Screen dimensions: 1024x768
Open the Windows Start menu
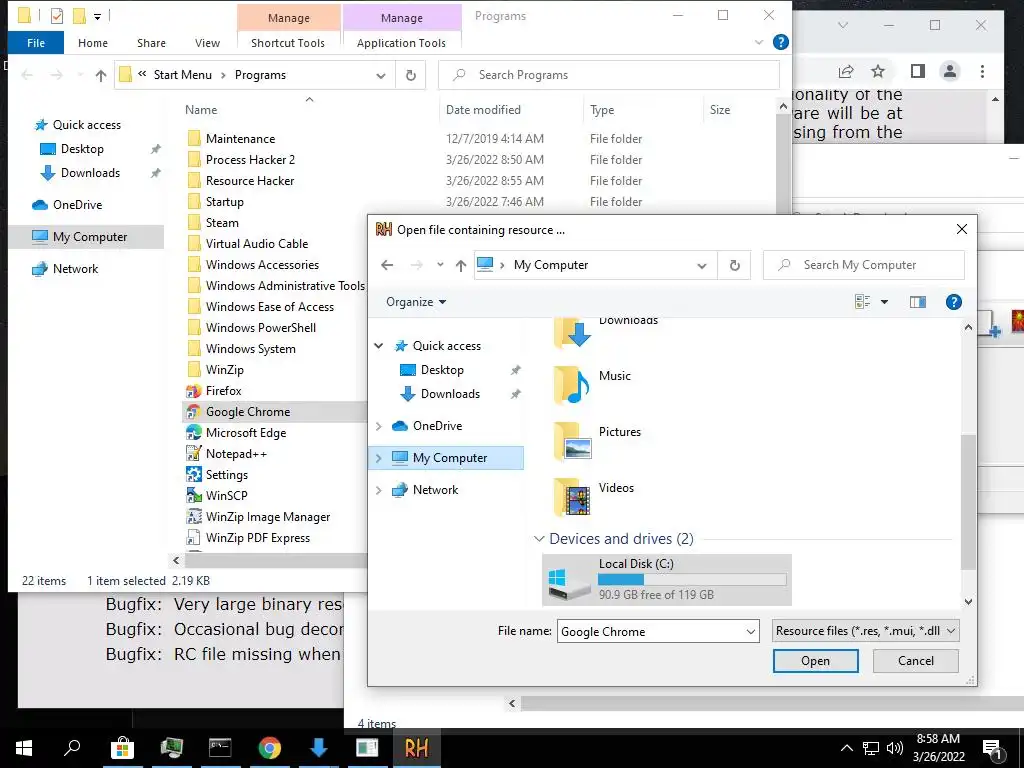pos(24,748)
